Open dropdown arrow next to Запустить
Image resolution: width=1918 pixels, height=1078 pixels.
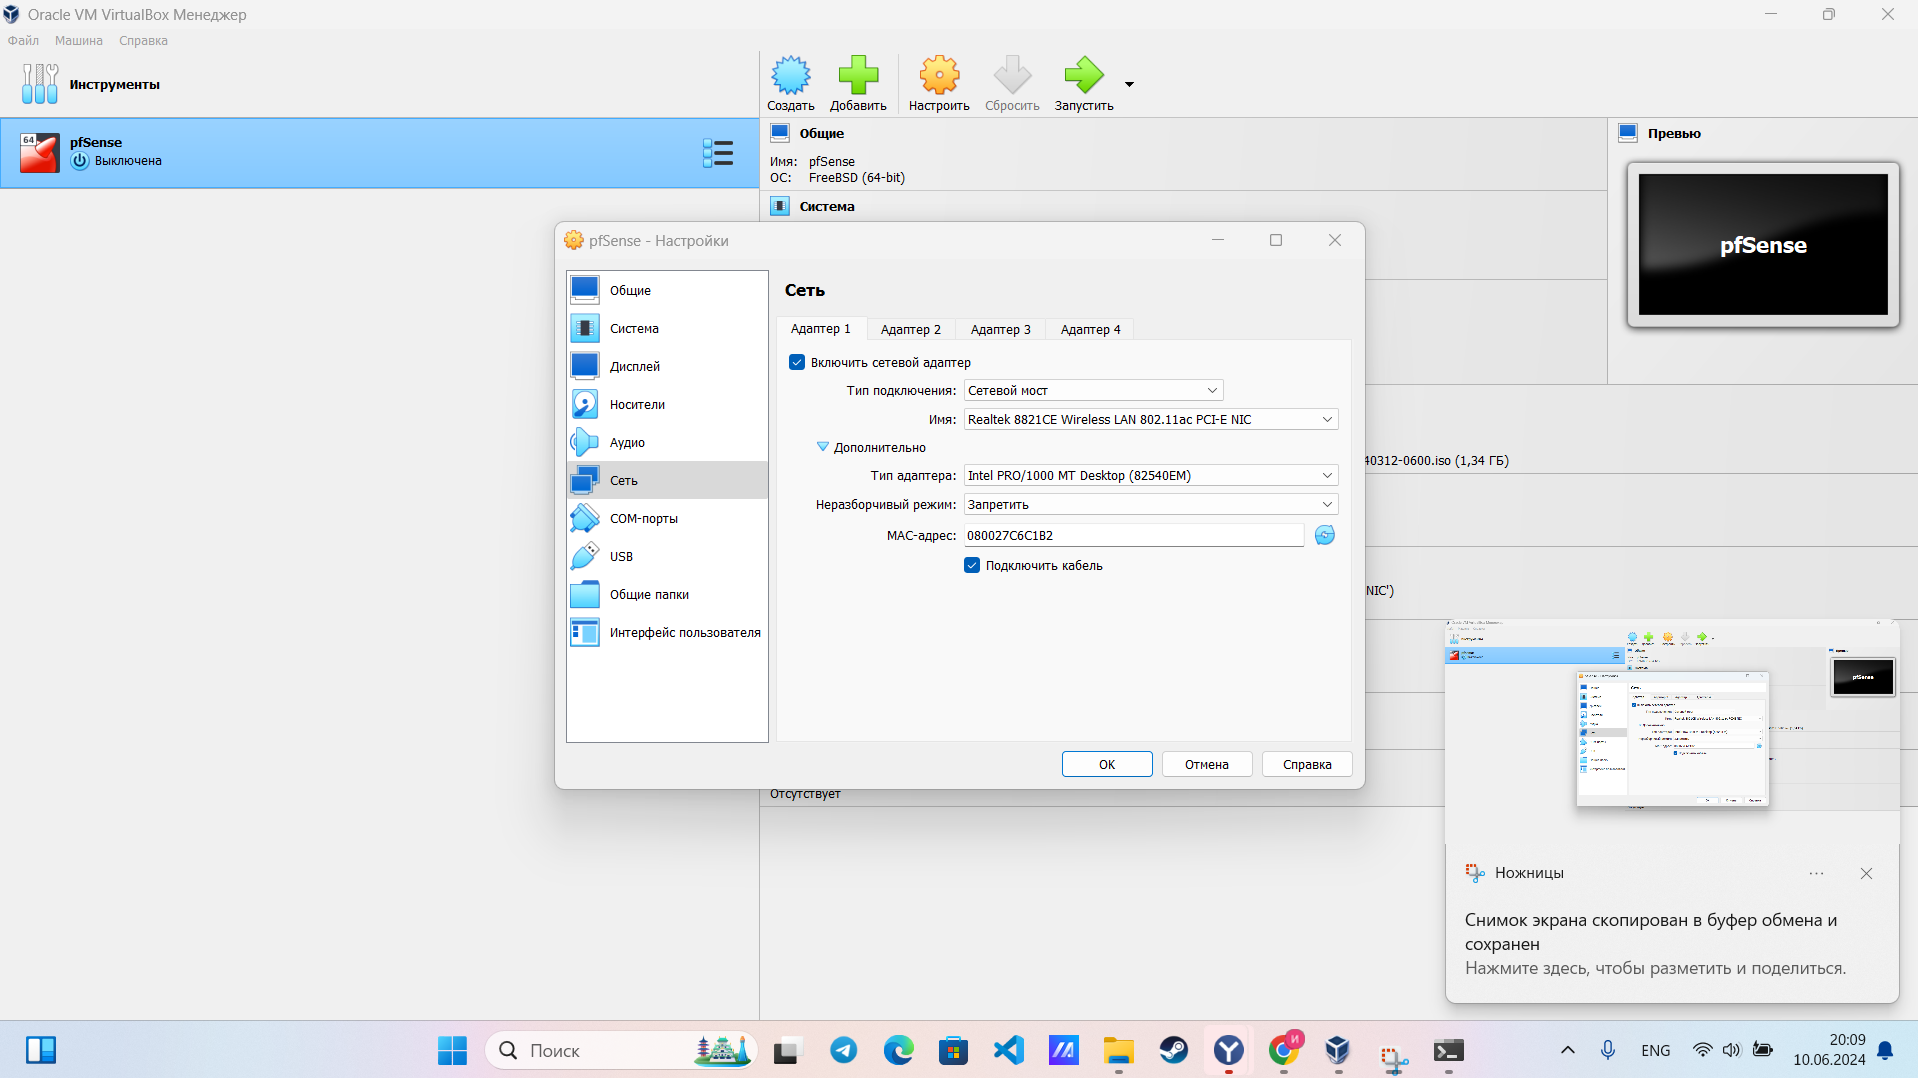point(1129,85)
